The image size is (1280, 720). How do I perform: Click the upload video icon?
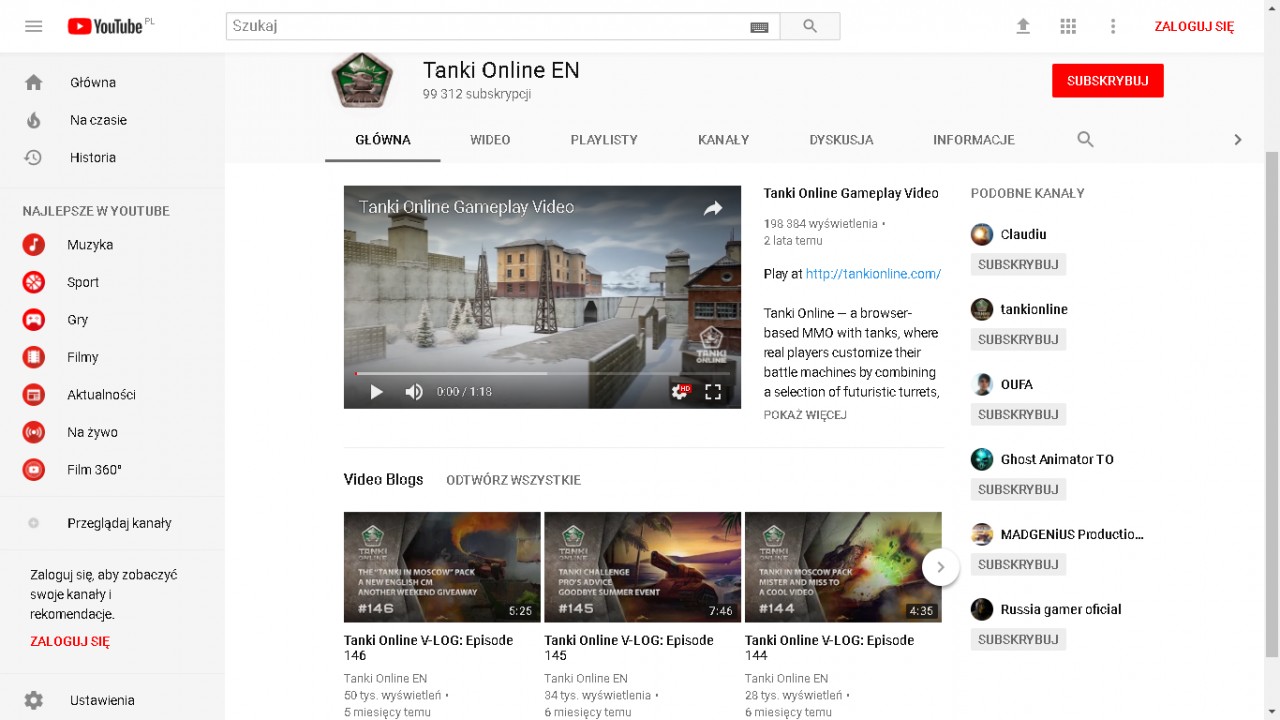click(x=1023, y=26)
